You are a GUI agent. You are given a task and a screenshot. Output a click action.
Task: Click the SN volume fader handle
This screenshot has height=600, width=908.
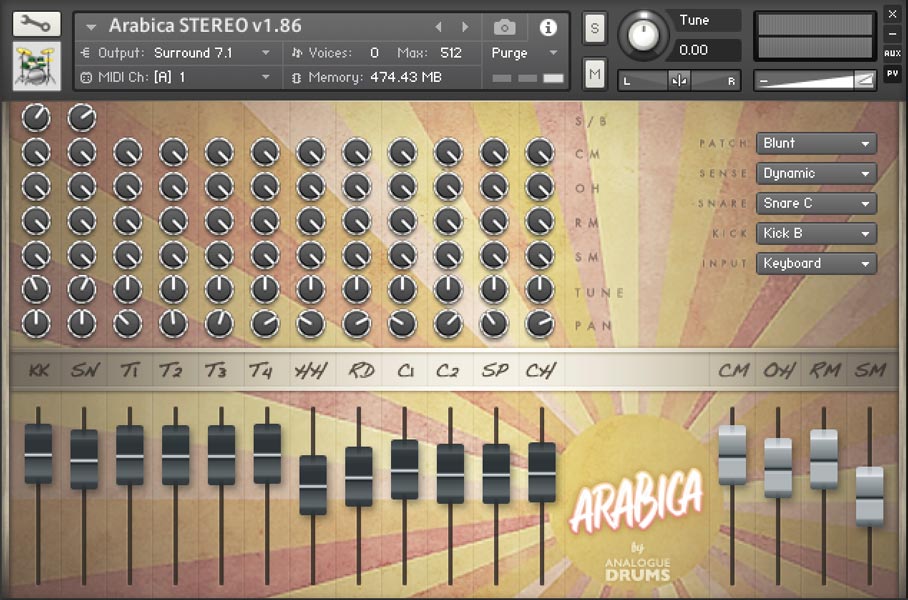tap(84, 460)
